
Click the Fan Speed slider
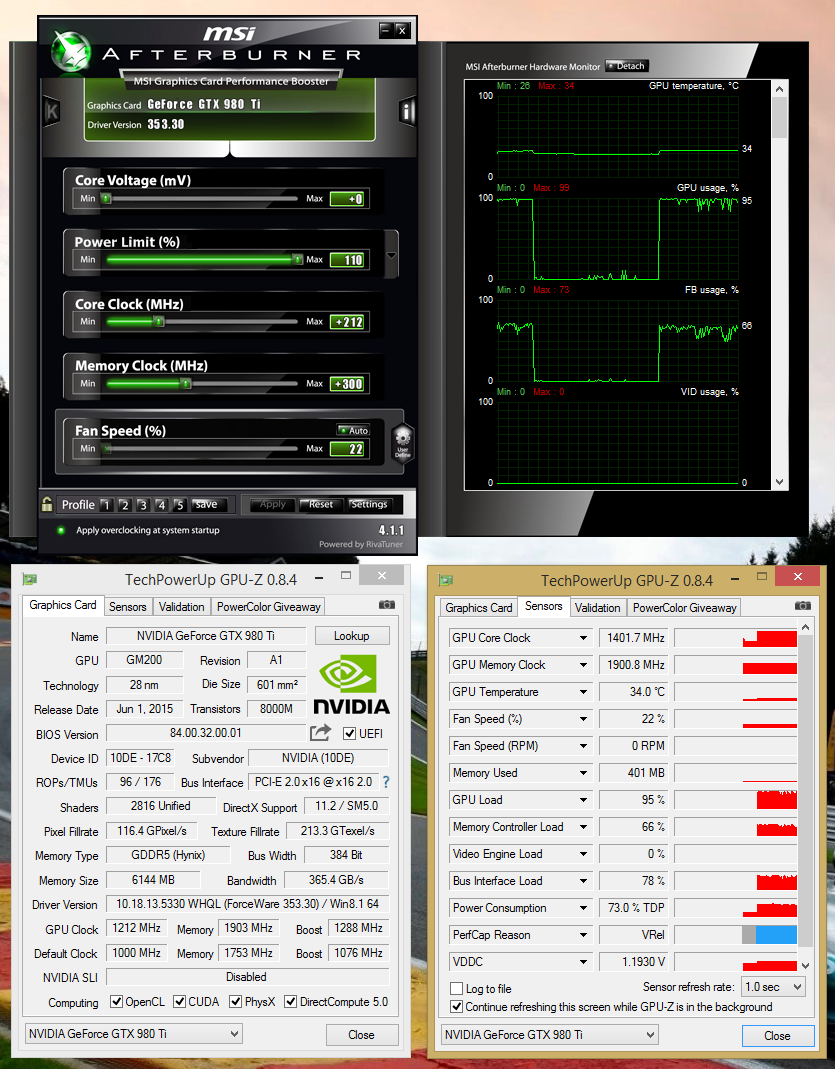click(x=202, y=449)
